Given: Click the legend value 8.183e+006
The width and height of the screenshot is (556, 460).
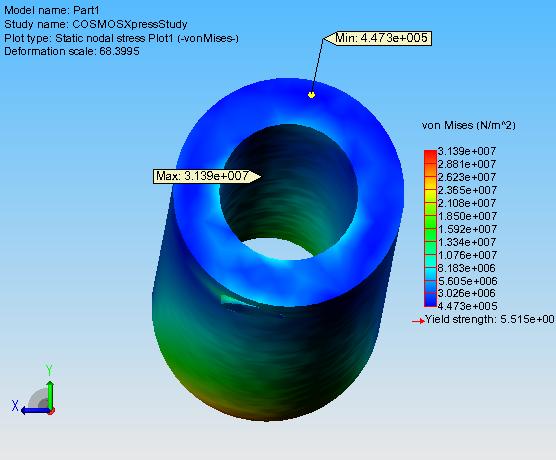Looking at the screenshot, I should [x=467, y=268].
